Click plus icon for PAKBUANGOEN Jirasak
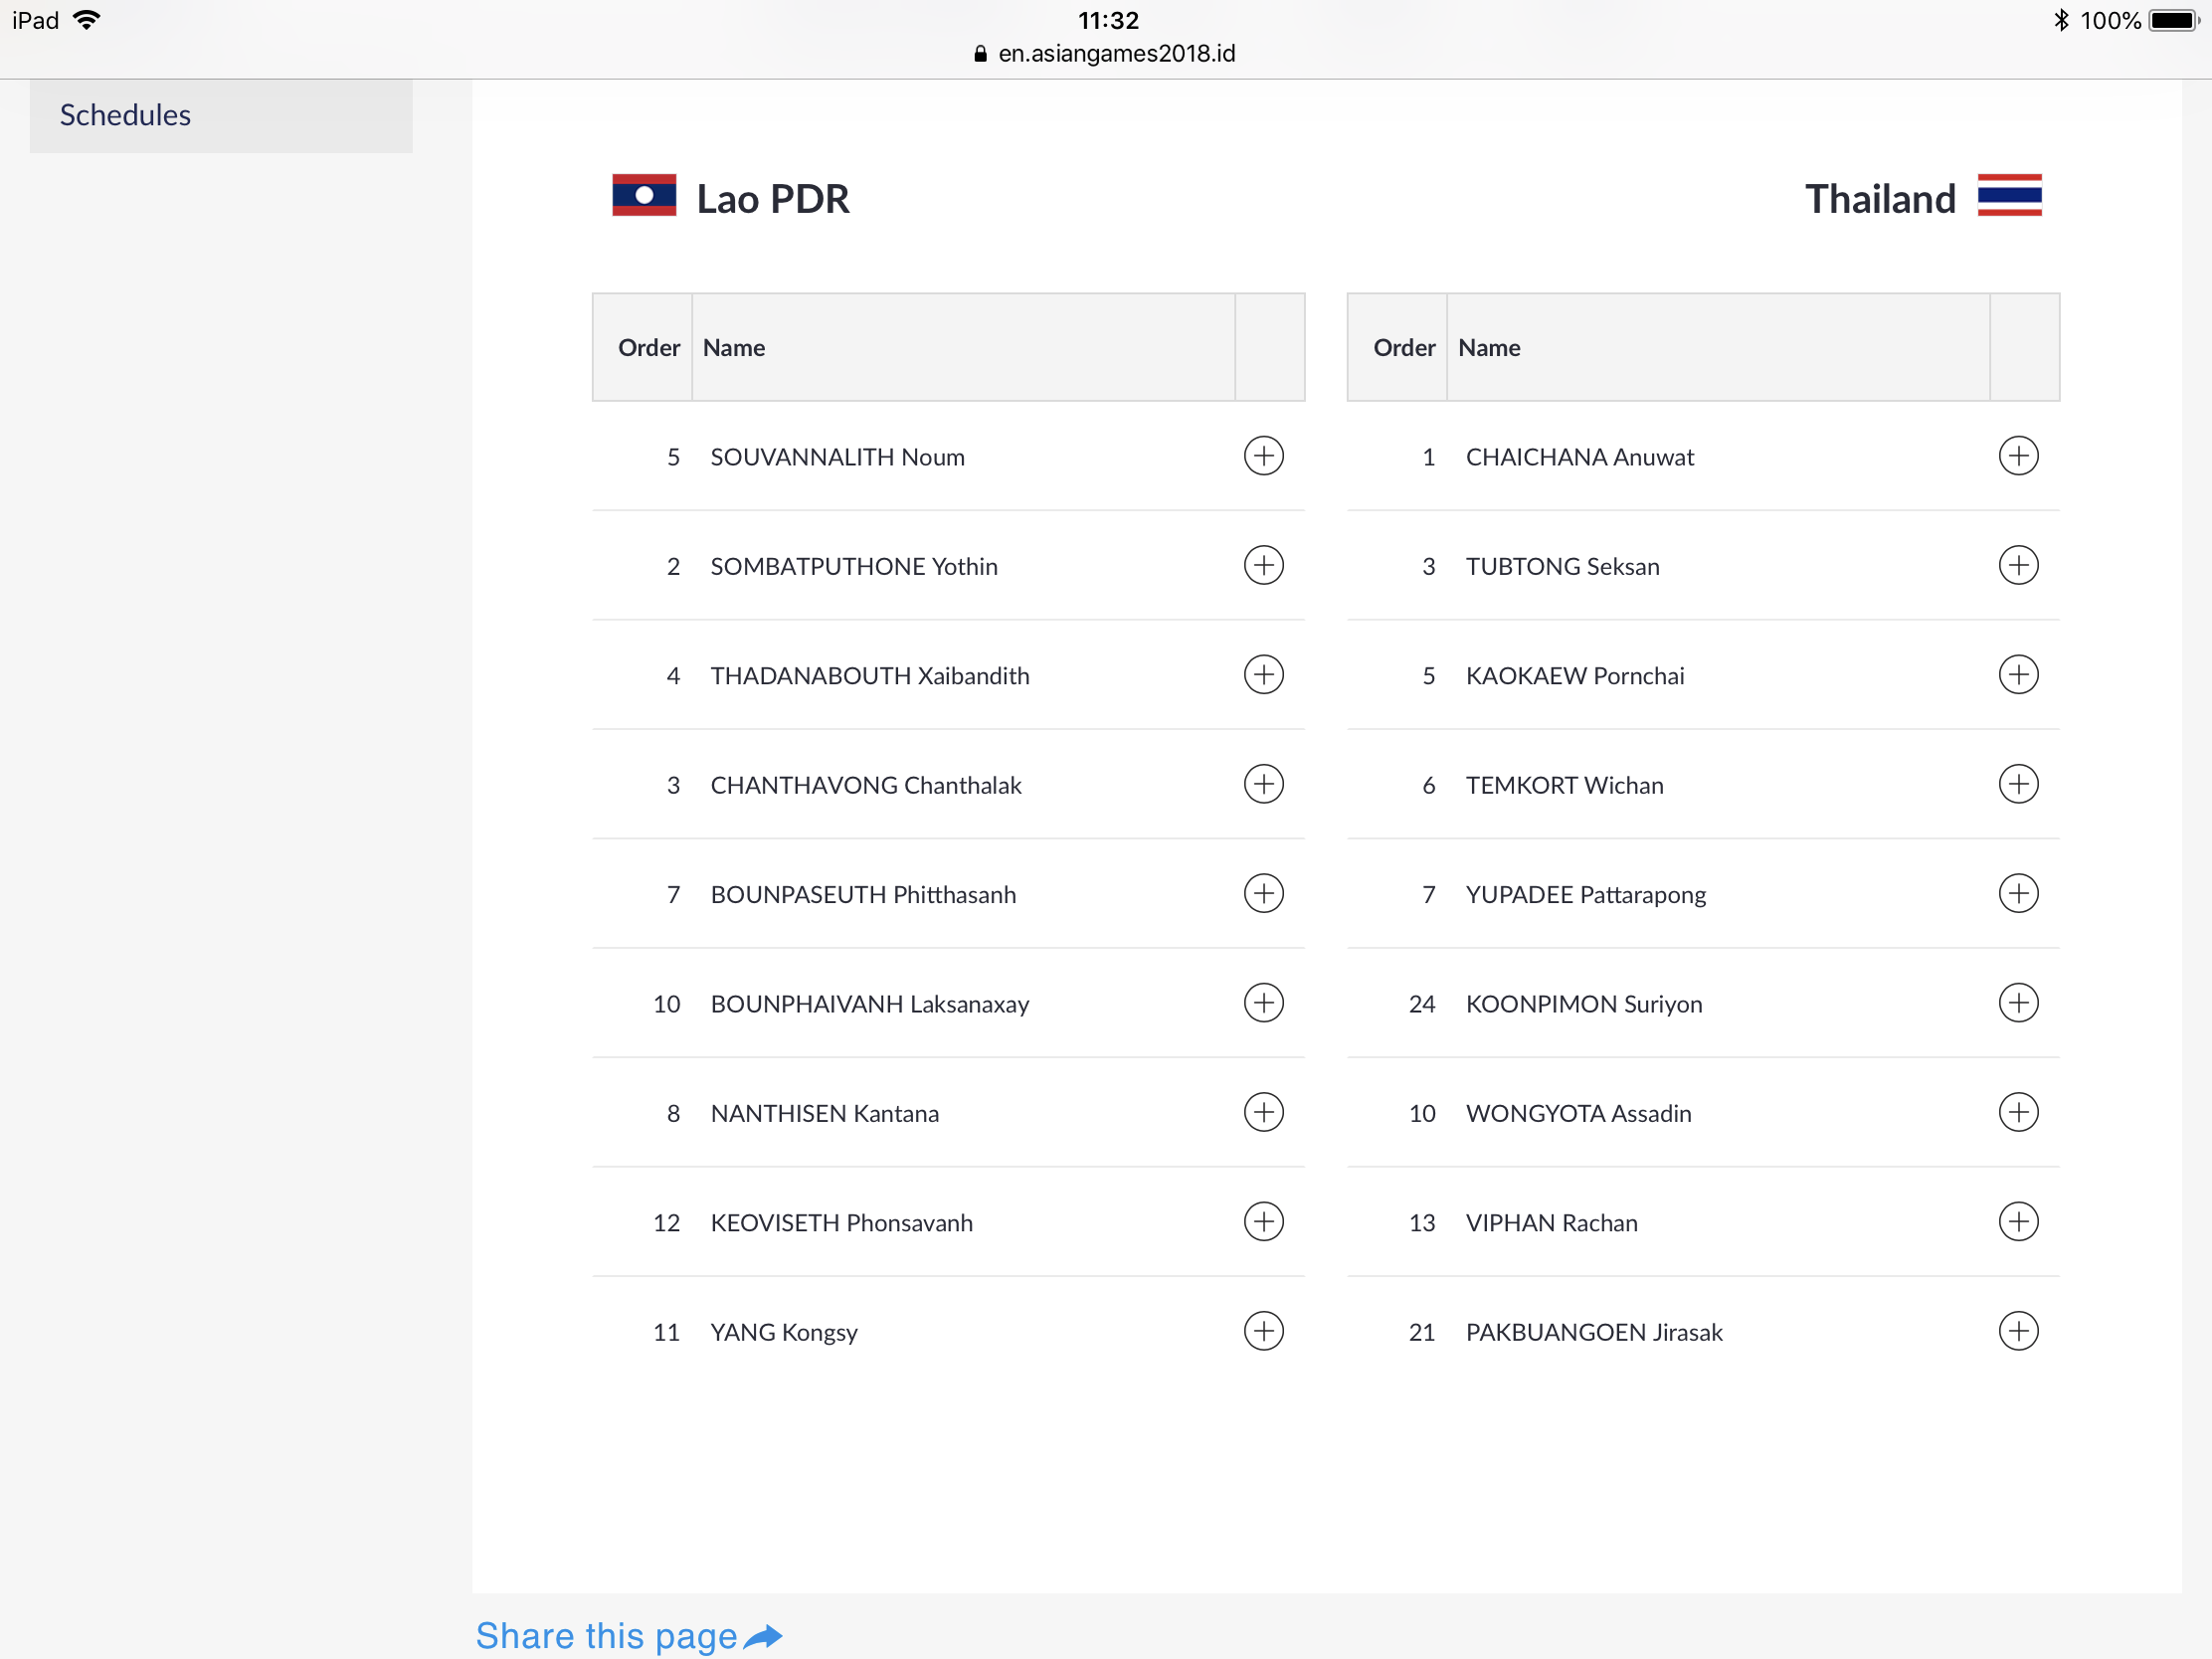Screen dimensions: 2212x1659 [2019, 1332]
